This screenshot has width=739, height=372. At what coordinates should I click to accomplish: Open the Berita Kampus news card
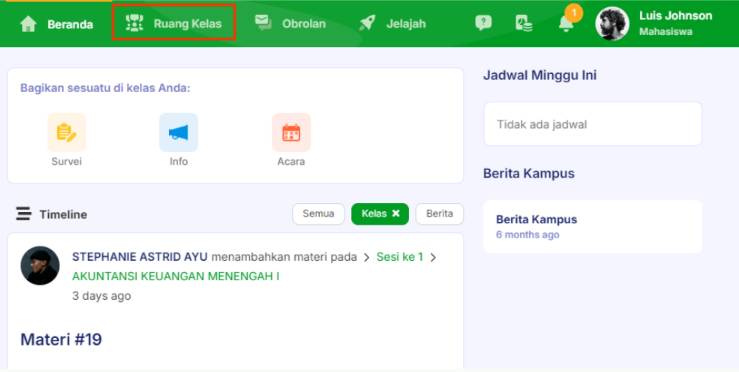pyautogui.click(x=592, y=226)
